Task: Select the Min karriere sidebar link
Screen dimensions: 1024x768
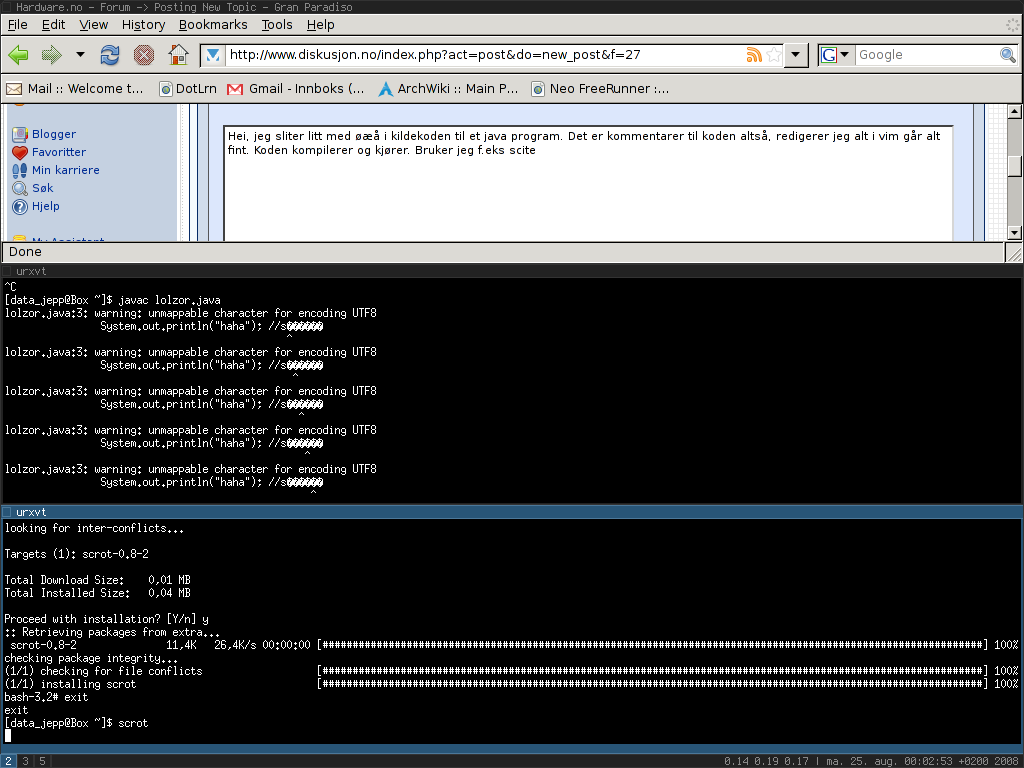Action: [65, 170]
